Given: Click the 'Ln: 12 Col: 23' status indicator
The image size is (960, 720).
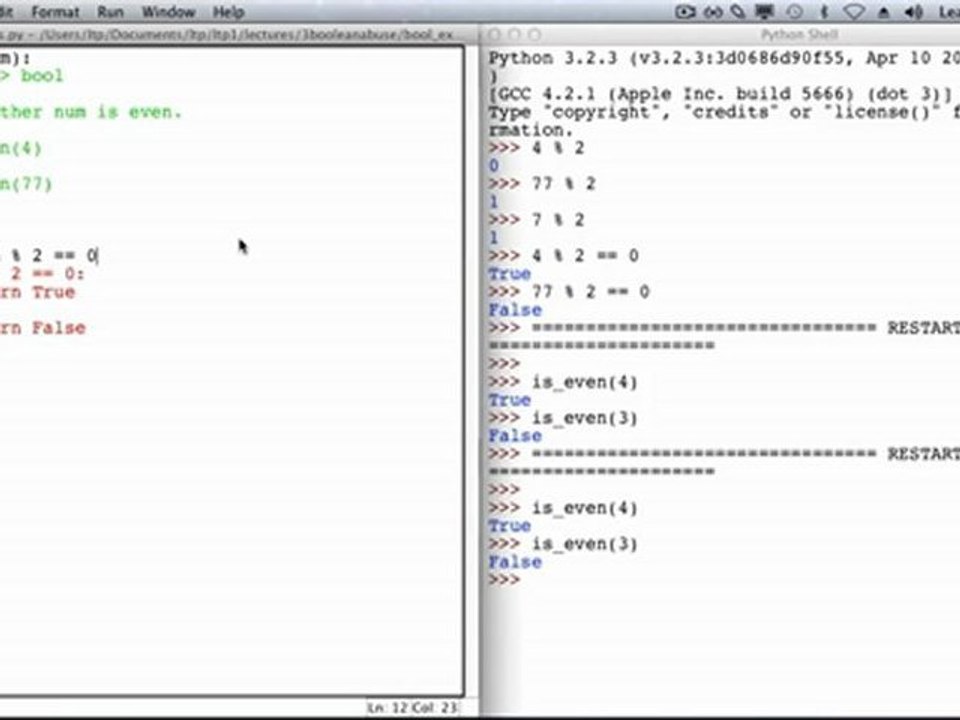Looking at the screenshot, I should pyautogui.click(x=412, y=708).
